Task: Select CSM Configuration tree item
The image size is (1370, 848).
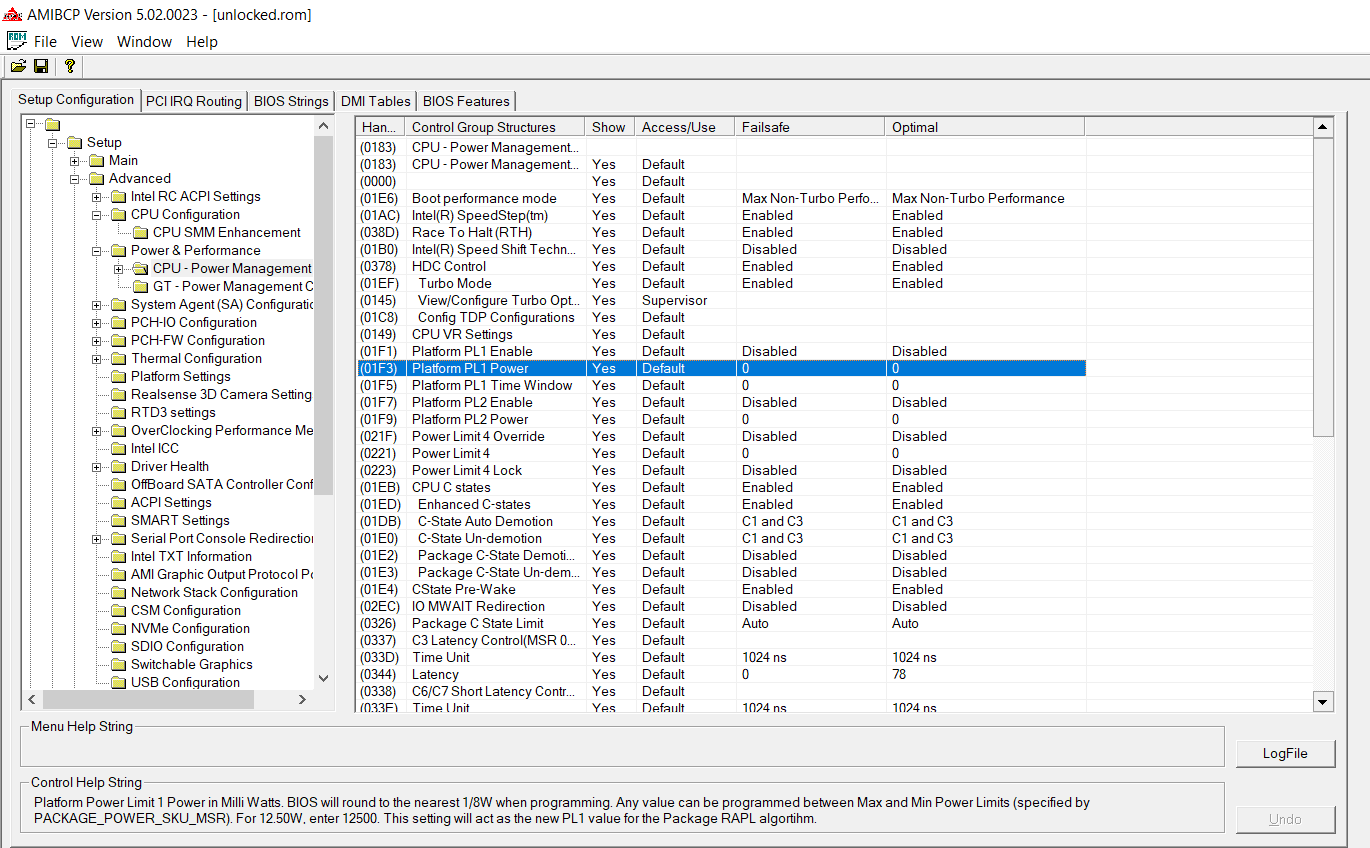Action: 185,611
